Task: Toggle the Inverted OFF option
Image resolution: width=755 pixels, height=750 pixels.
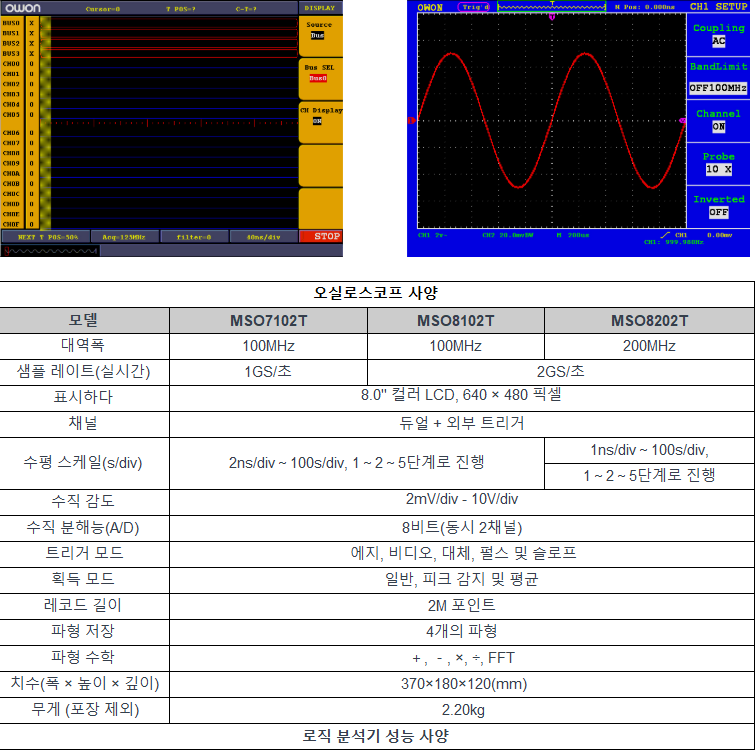Action: 718,206
